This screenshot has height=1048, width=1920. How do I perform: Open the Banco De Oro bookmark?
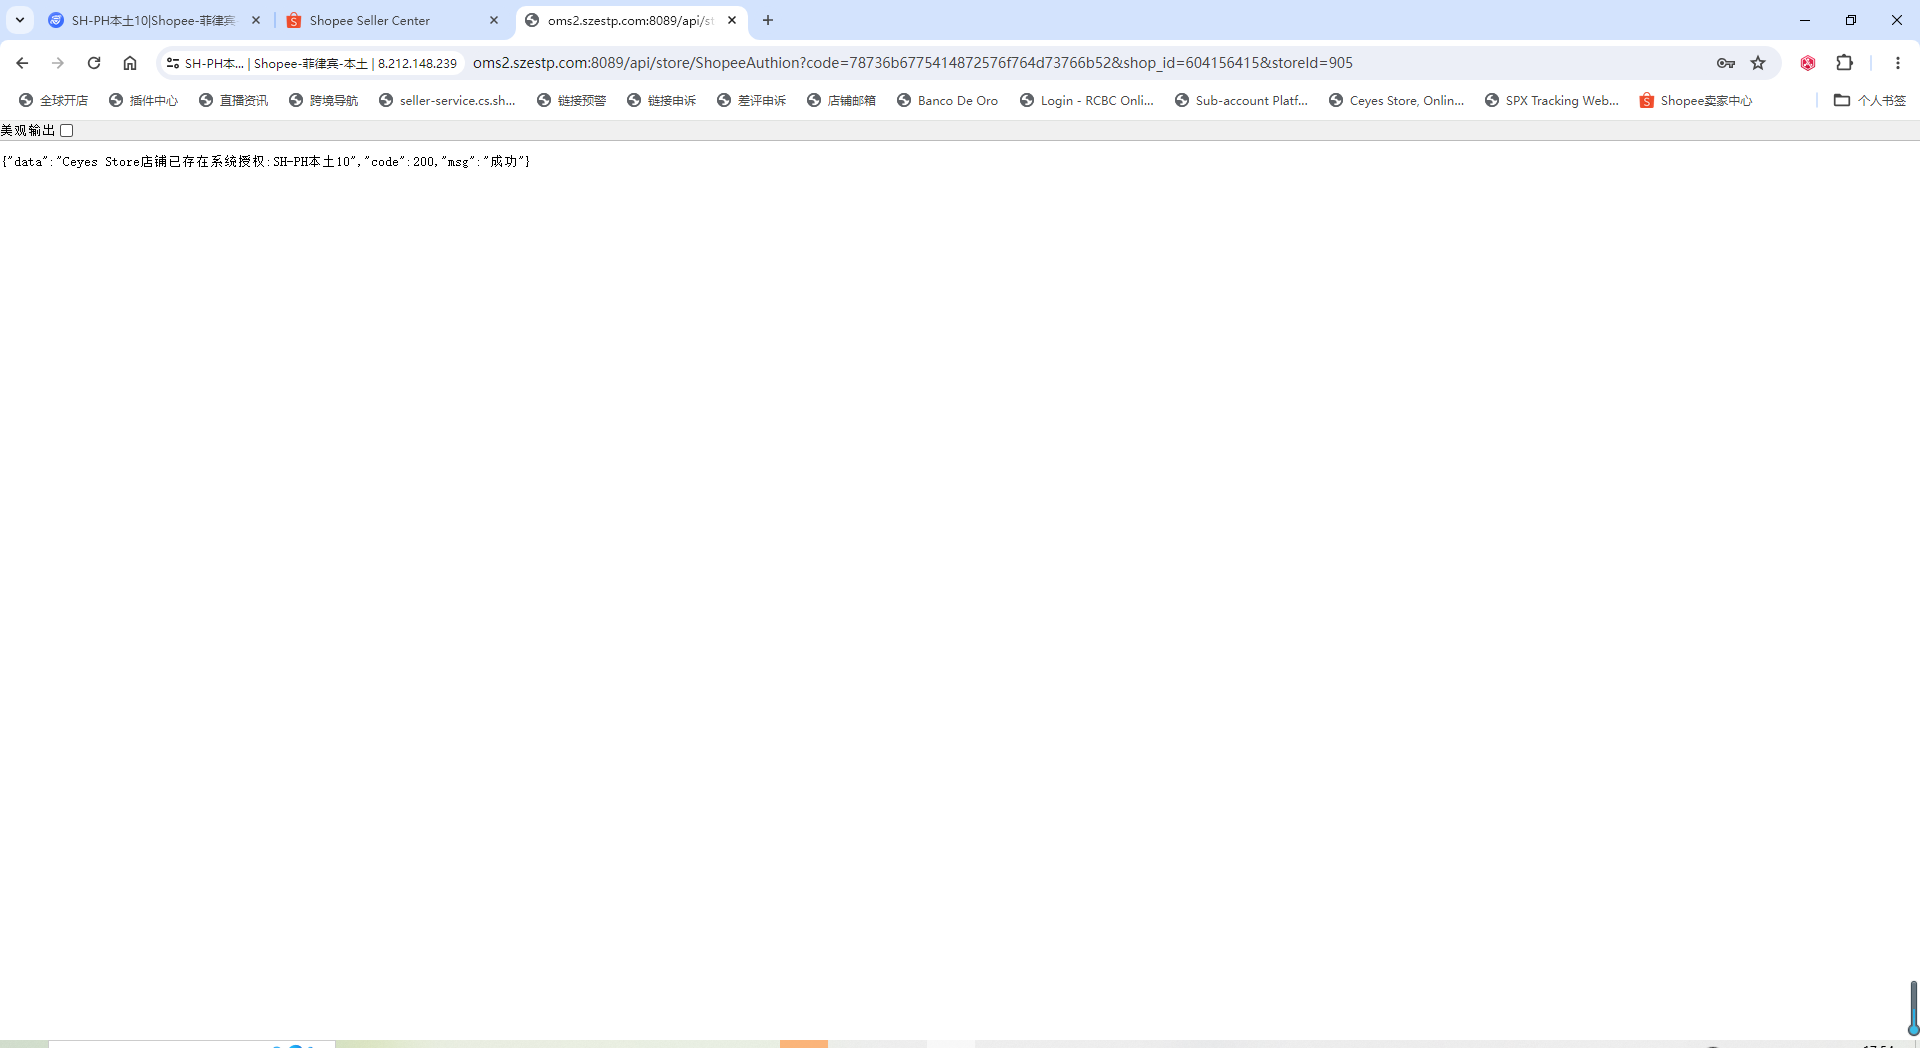click(947, 101)
